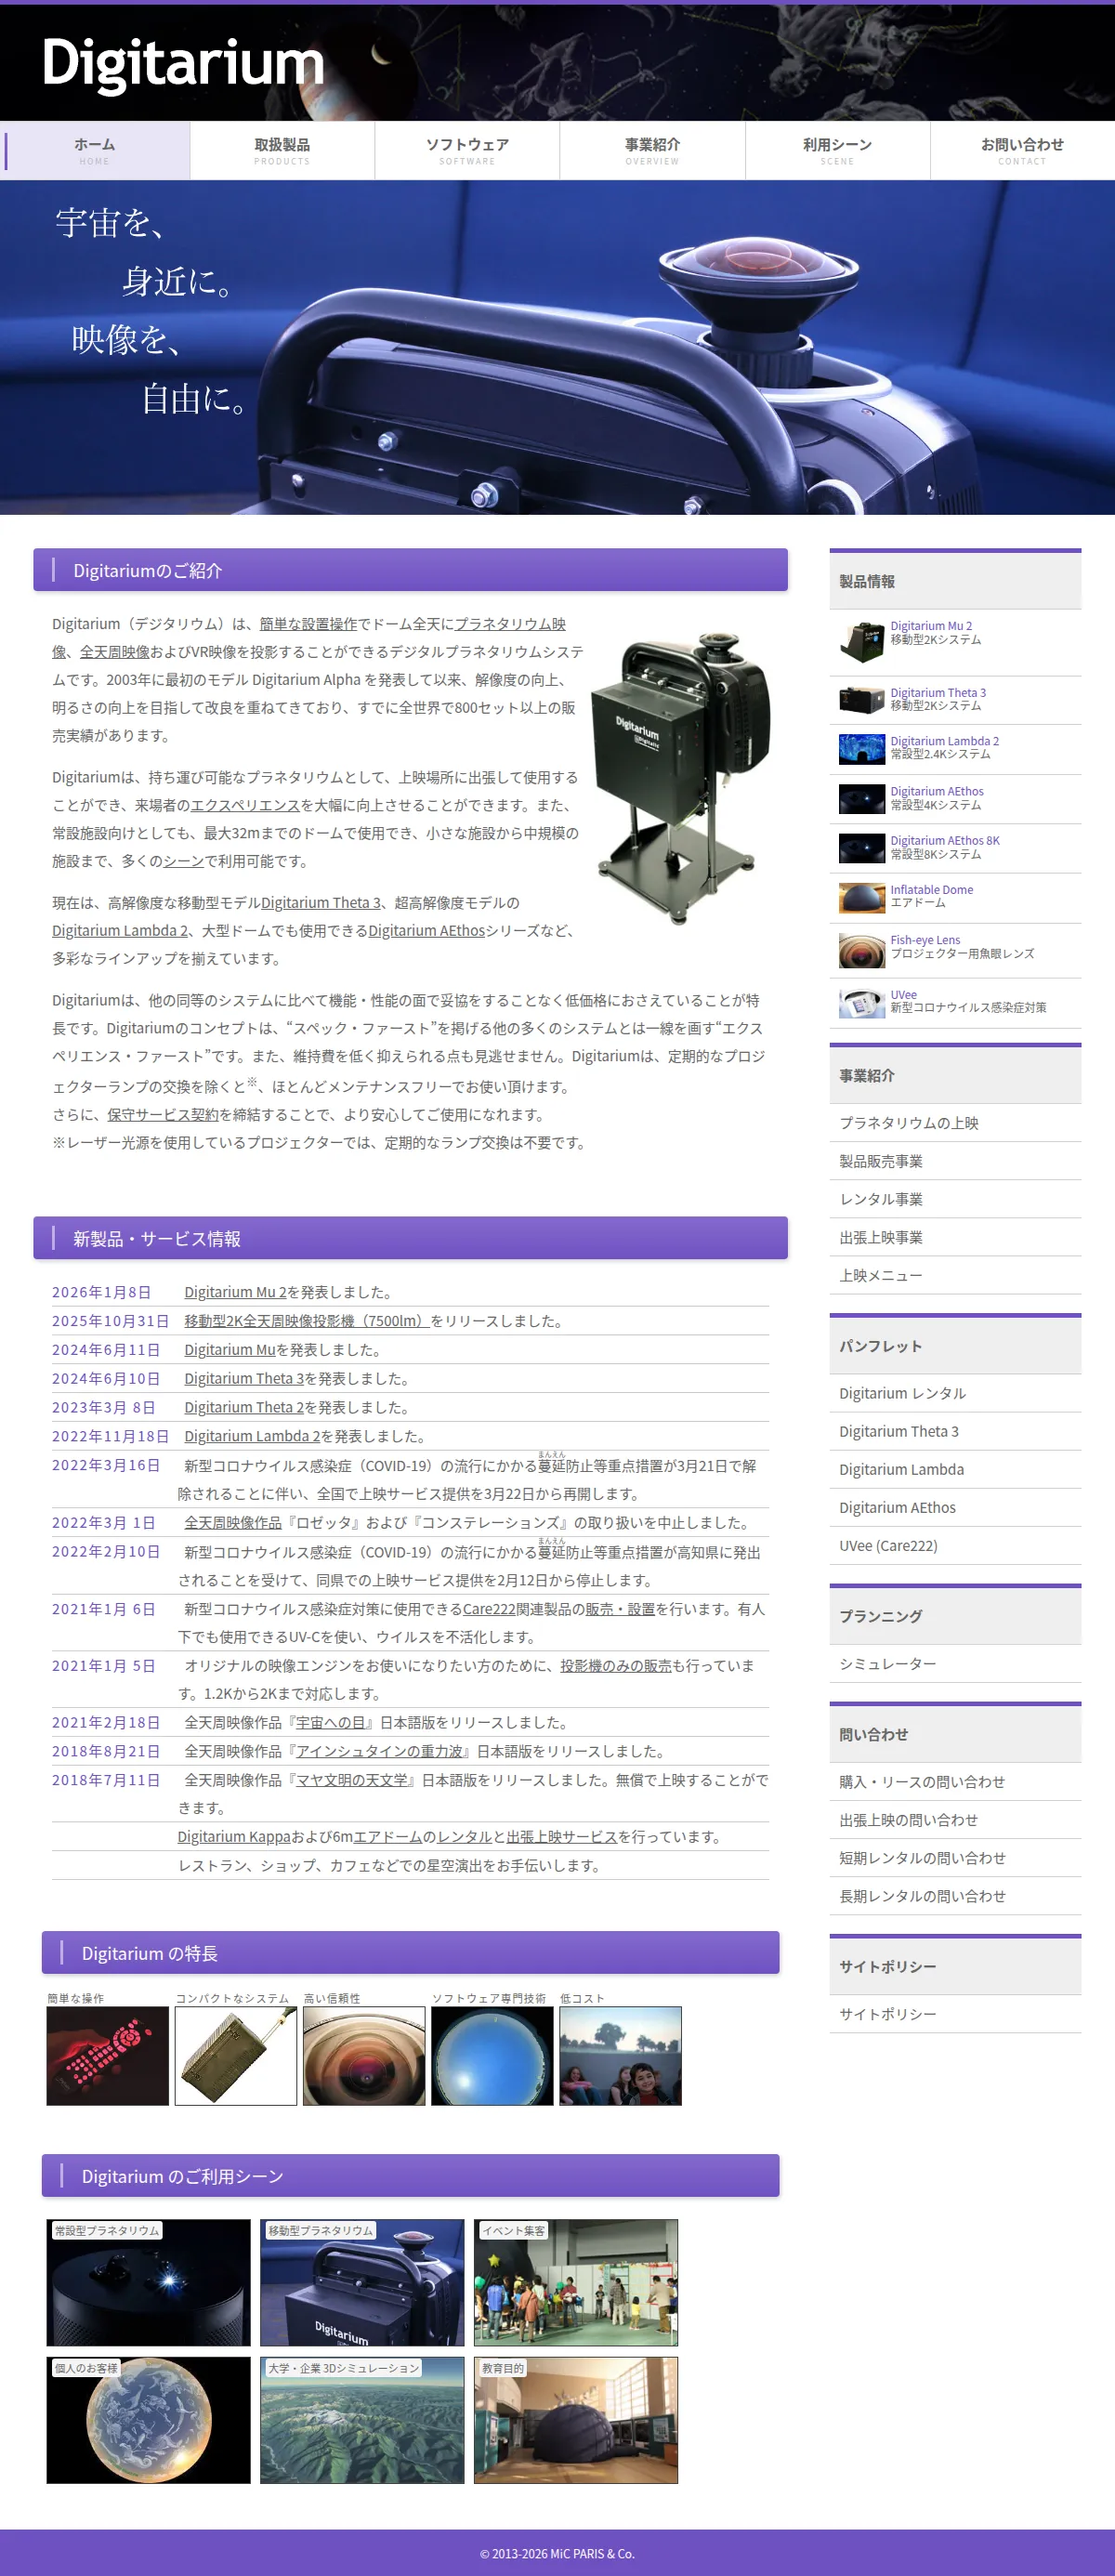Open 購入・リースの問い合わせ link
Viewport: 1115px width, 2576px height.
pyautogui.click(x=955, y=1781)
